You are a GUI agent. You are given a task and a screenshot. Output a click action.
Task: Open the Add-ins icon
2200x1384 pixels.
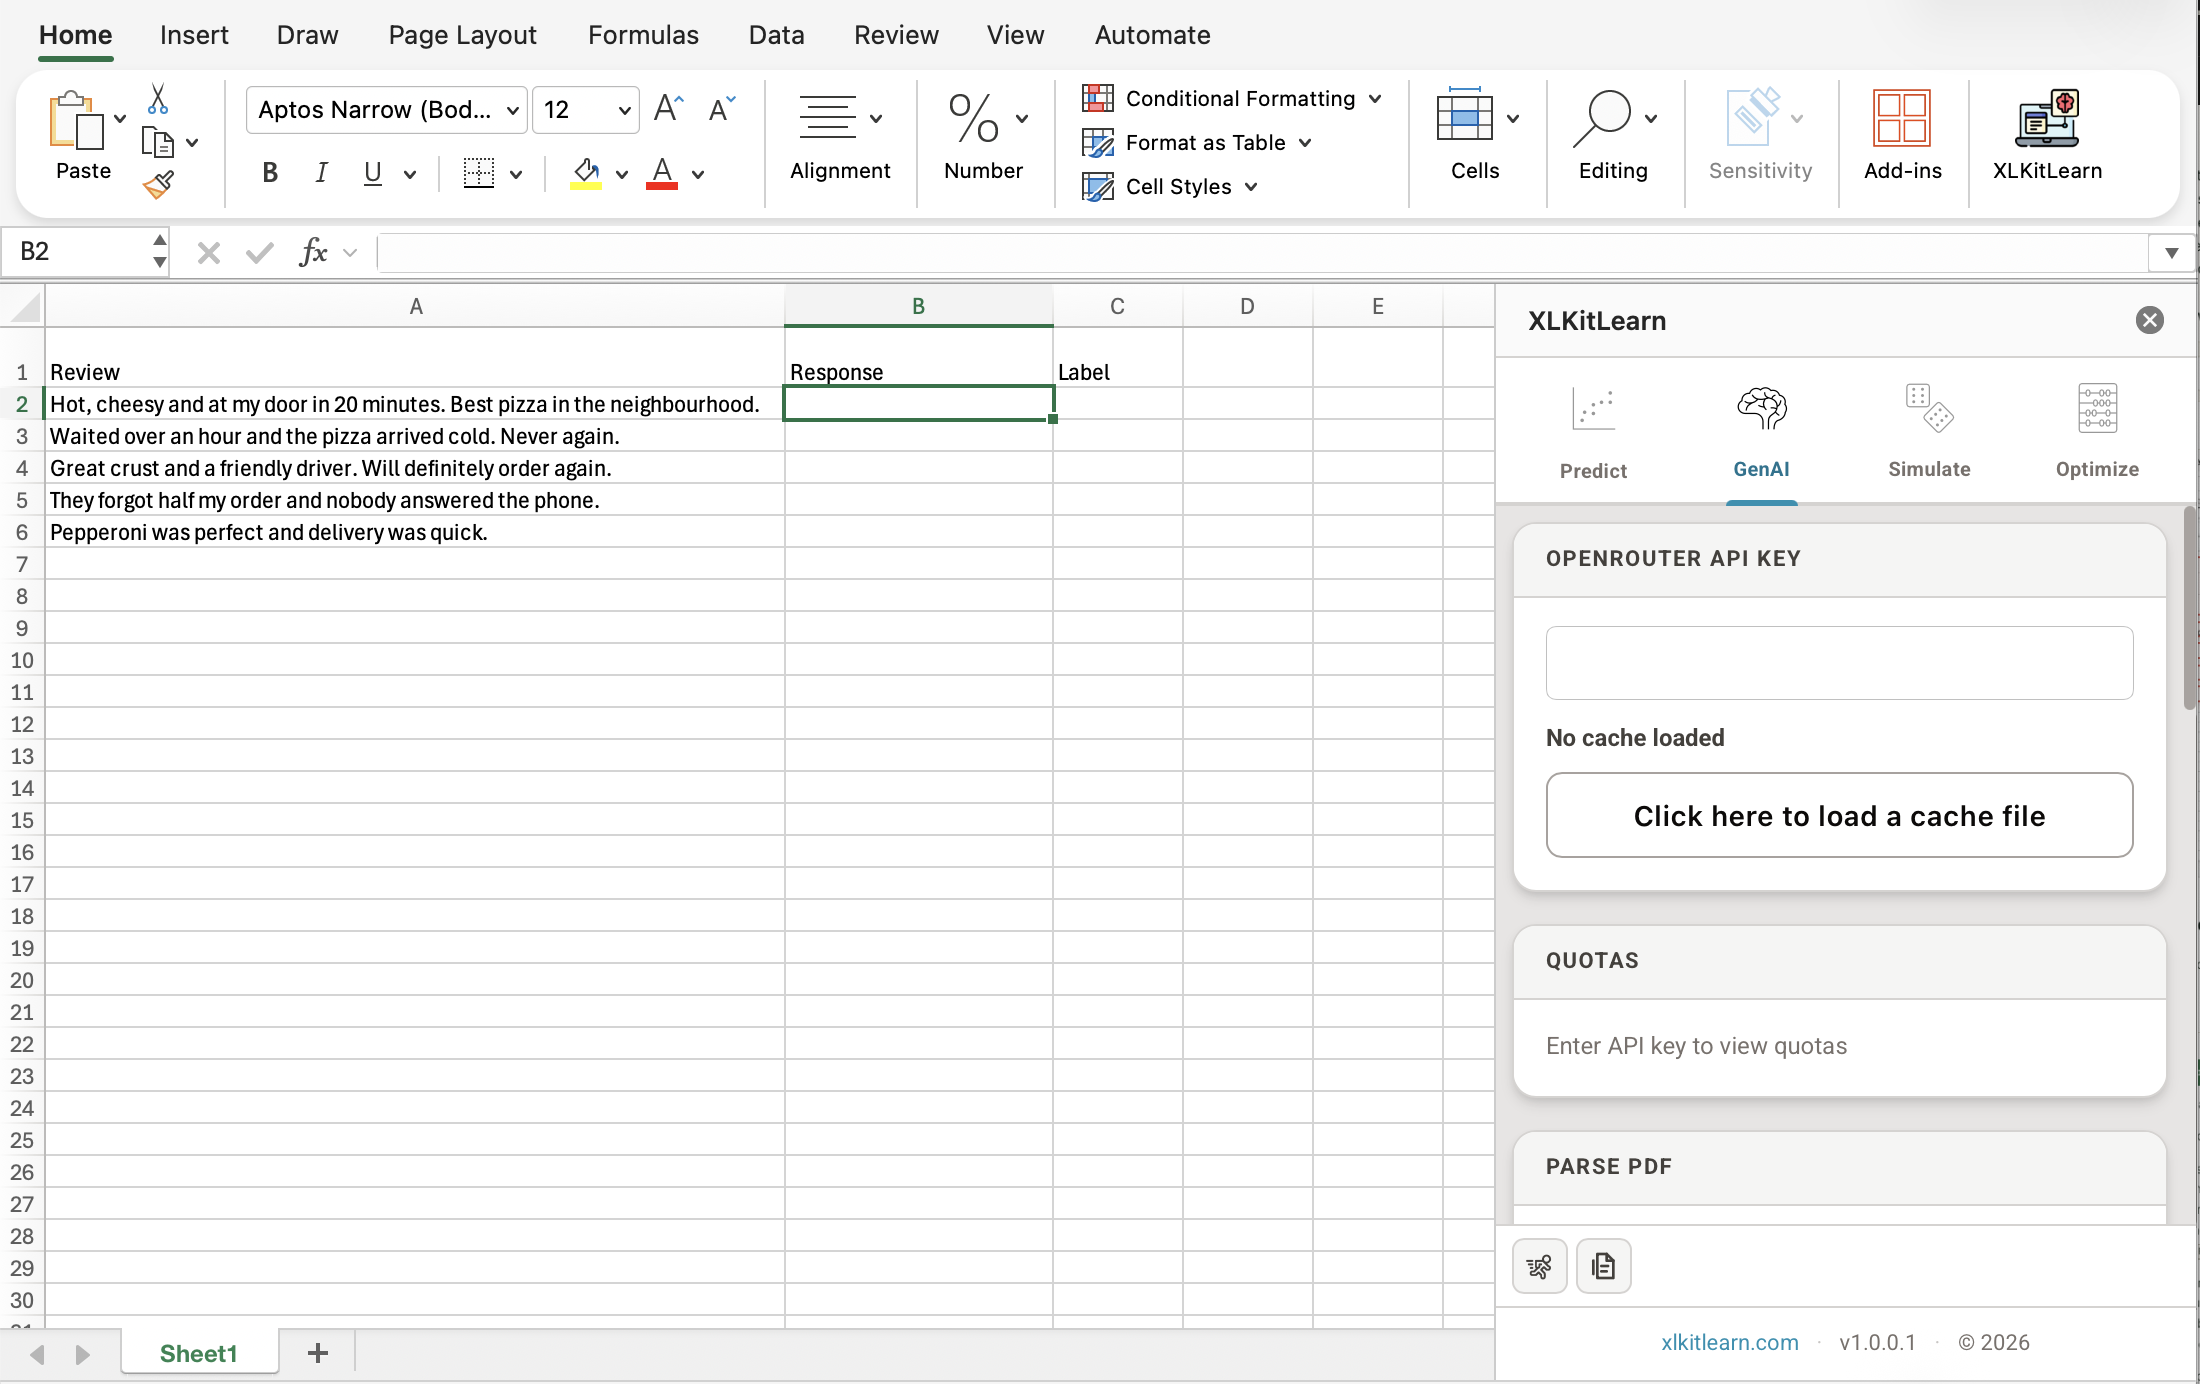point(1901,118)
